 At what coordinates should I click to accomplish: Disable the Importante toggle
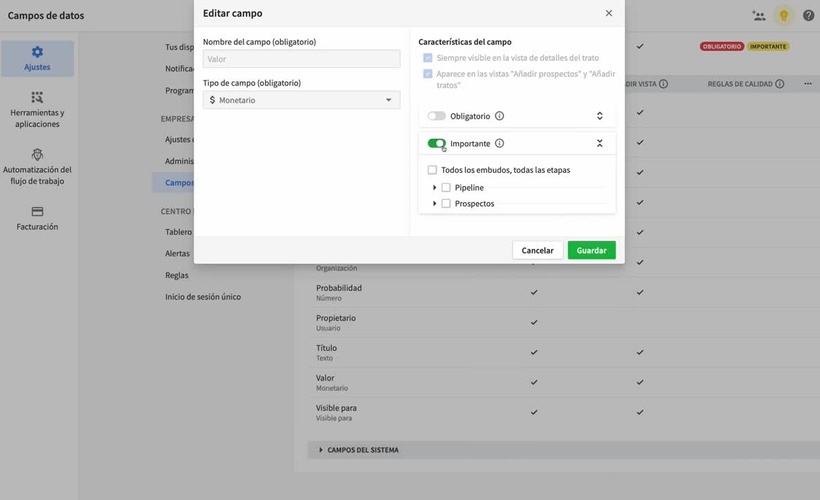436,144
